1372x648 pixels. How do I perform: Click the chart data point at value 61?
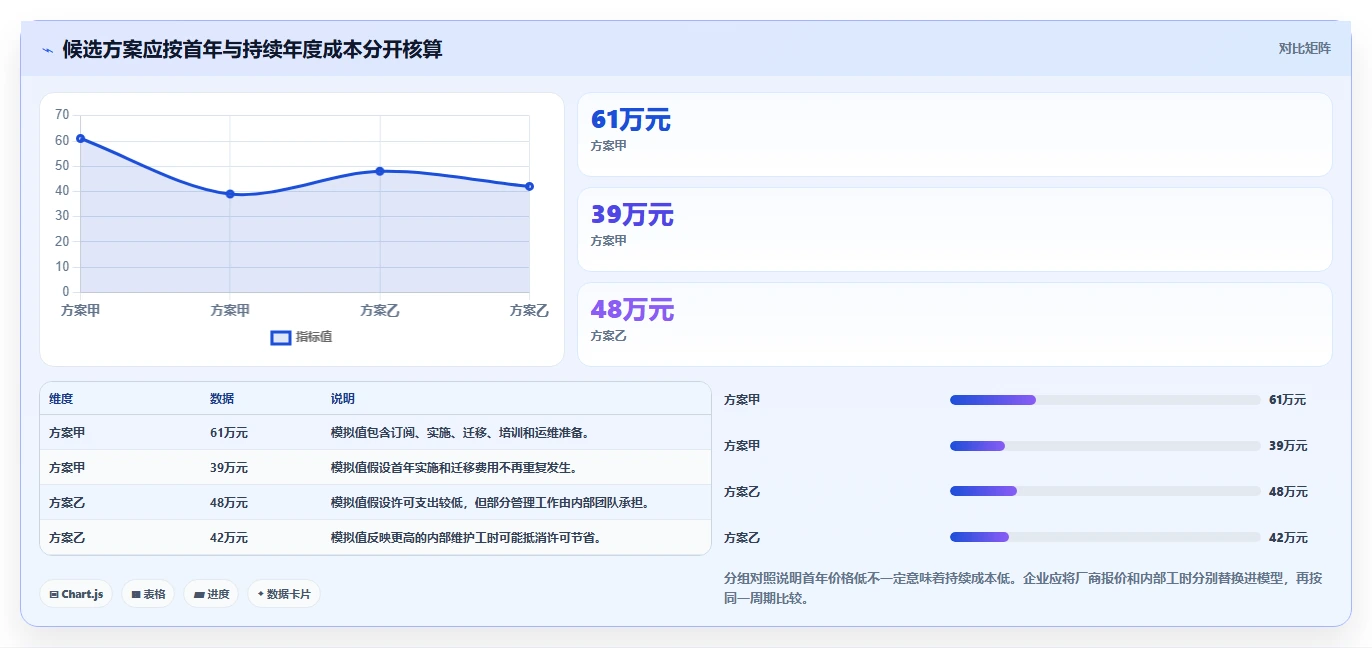coord(80,138)
